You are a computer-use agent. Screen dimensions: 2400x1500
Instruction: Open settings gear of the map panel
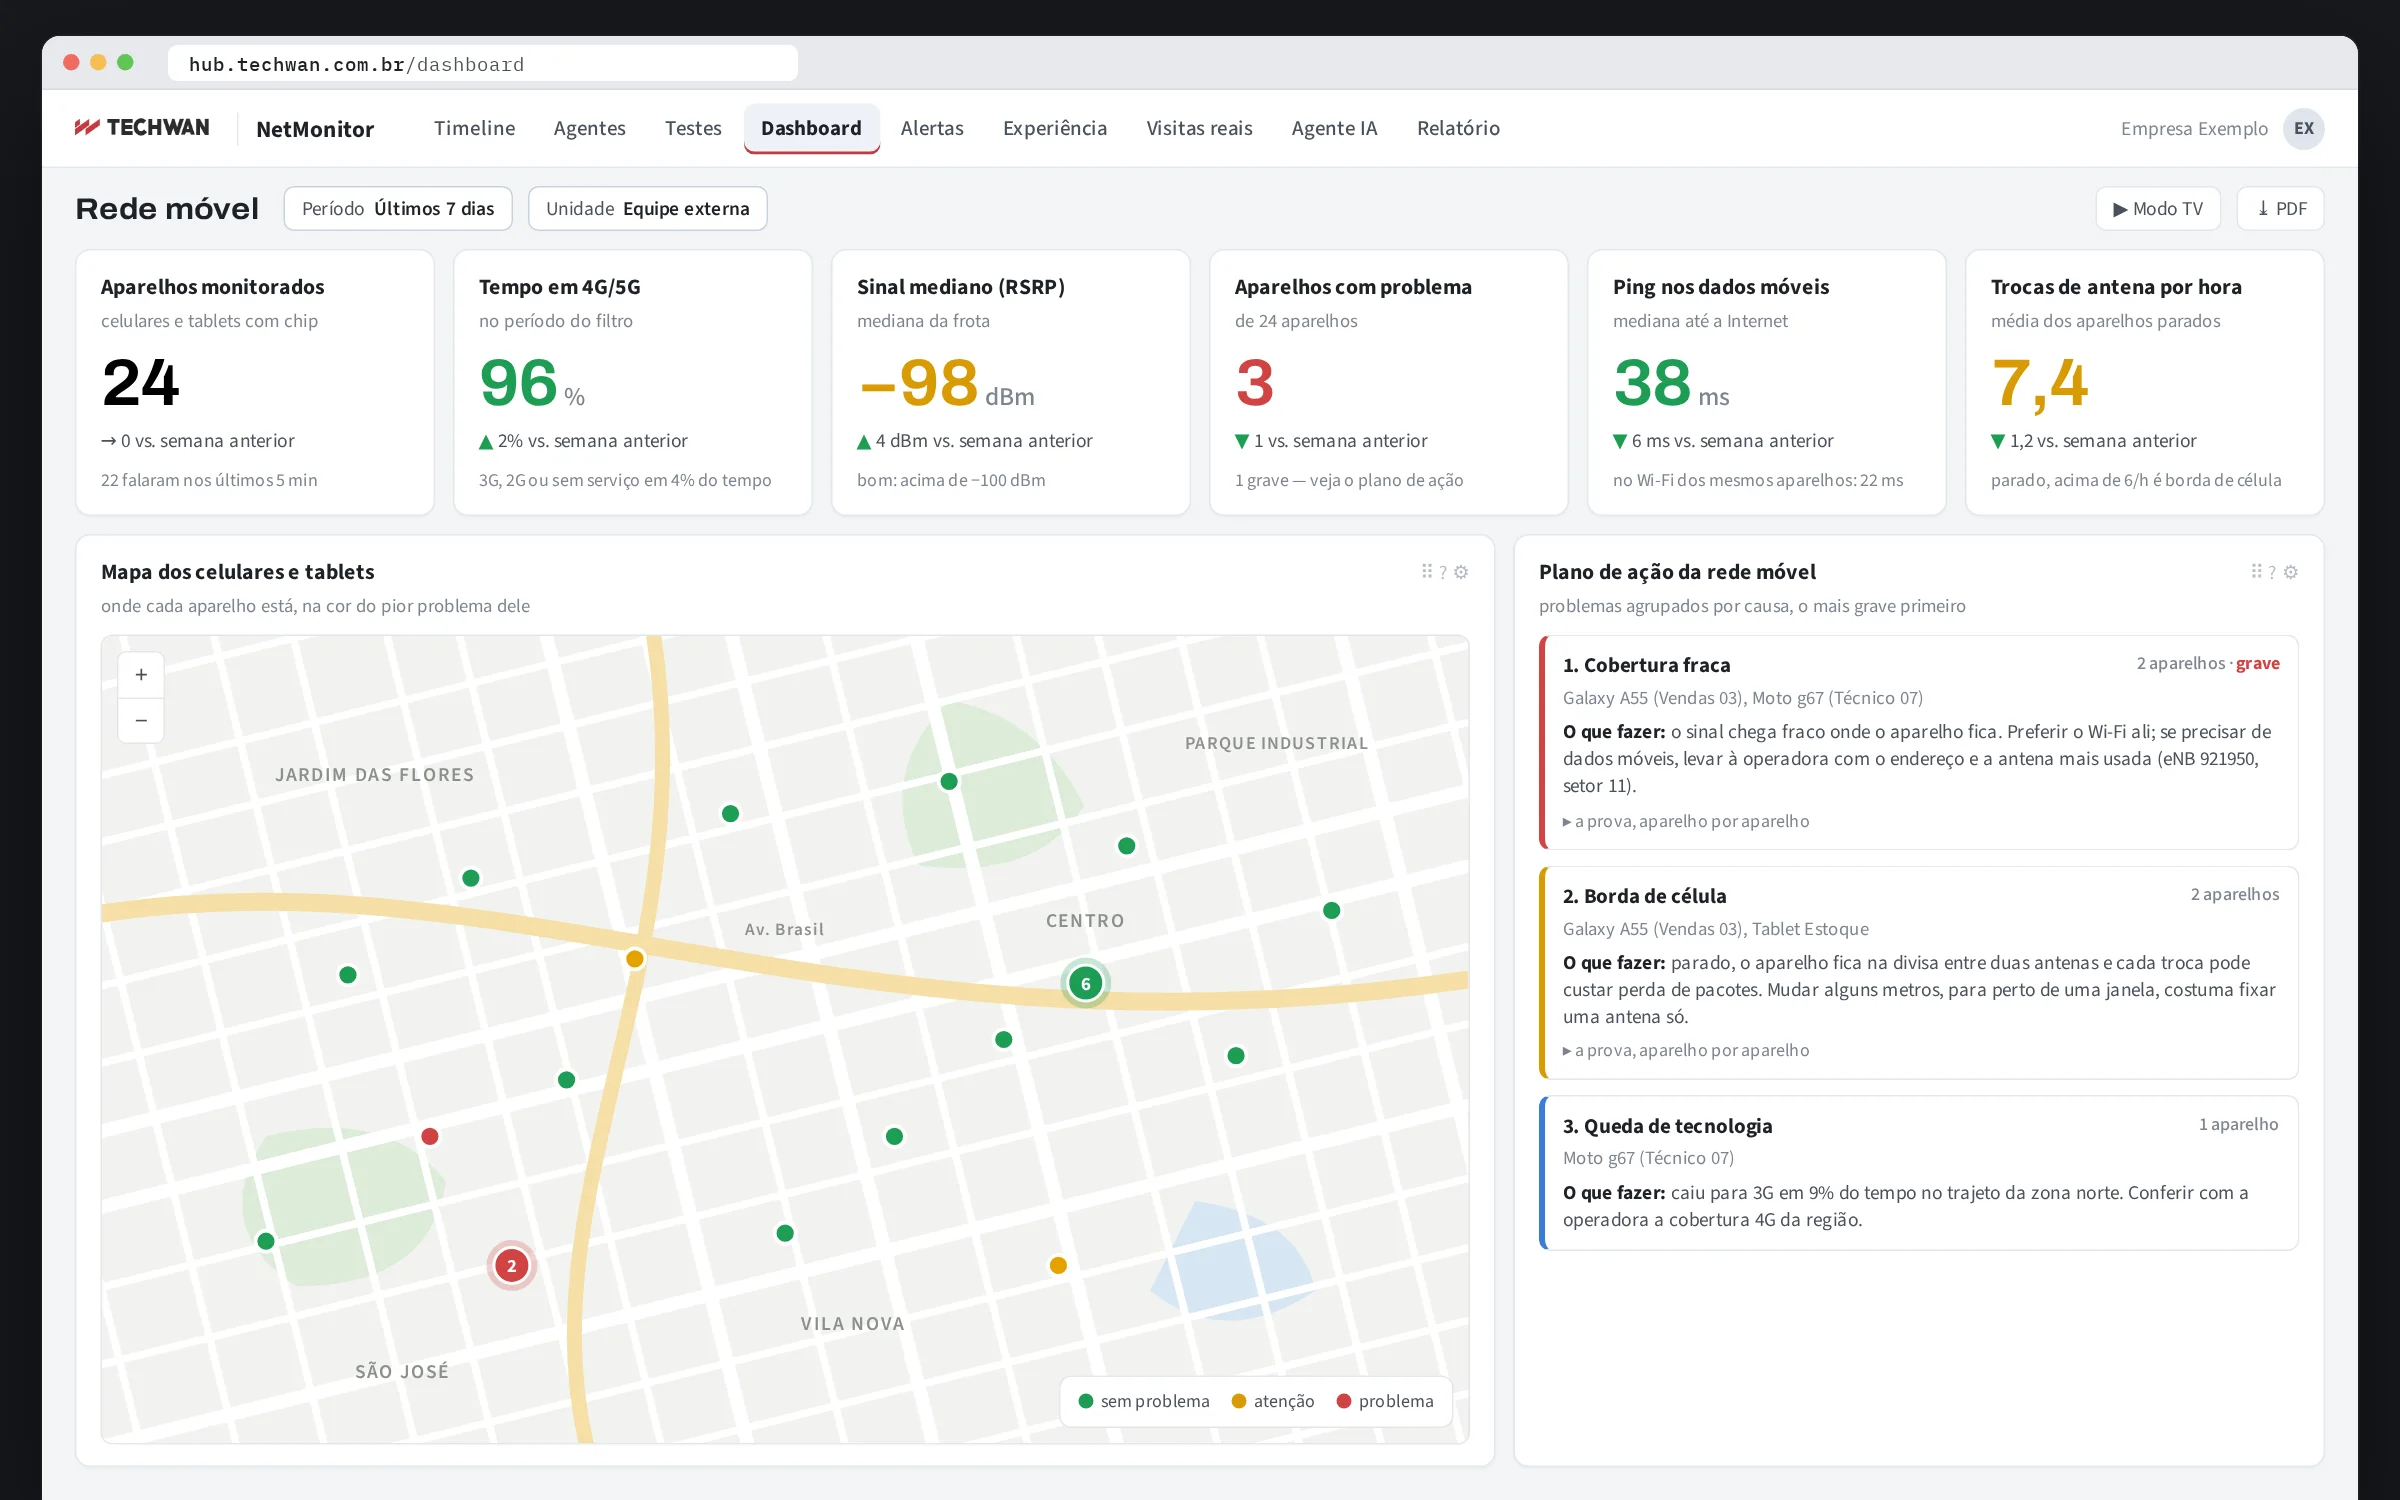(1461, 572)
